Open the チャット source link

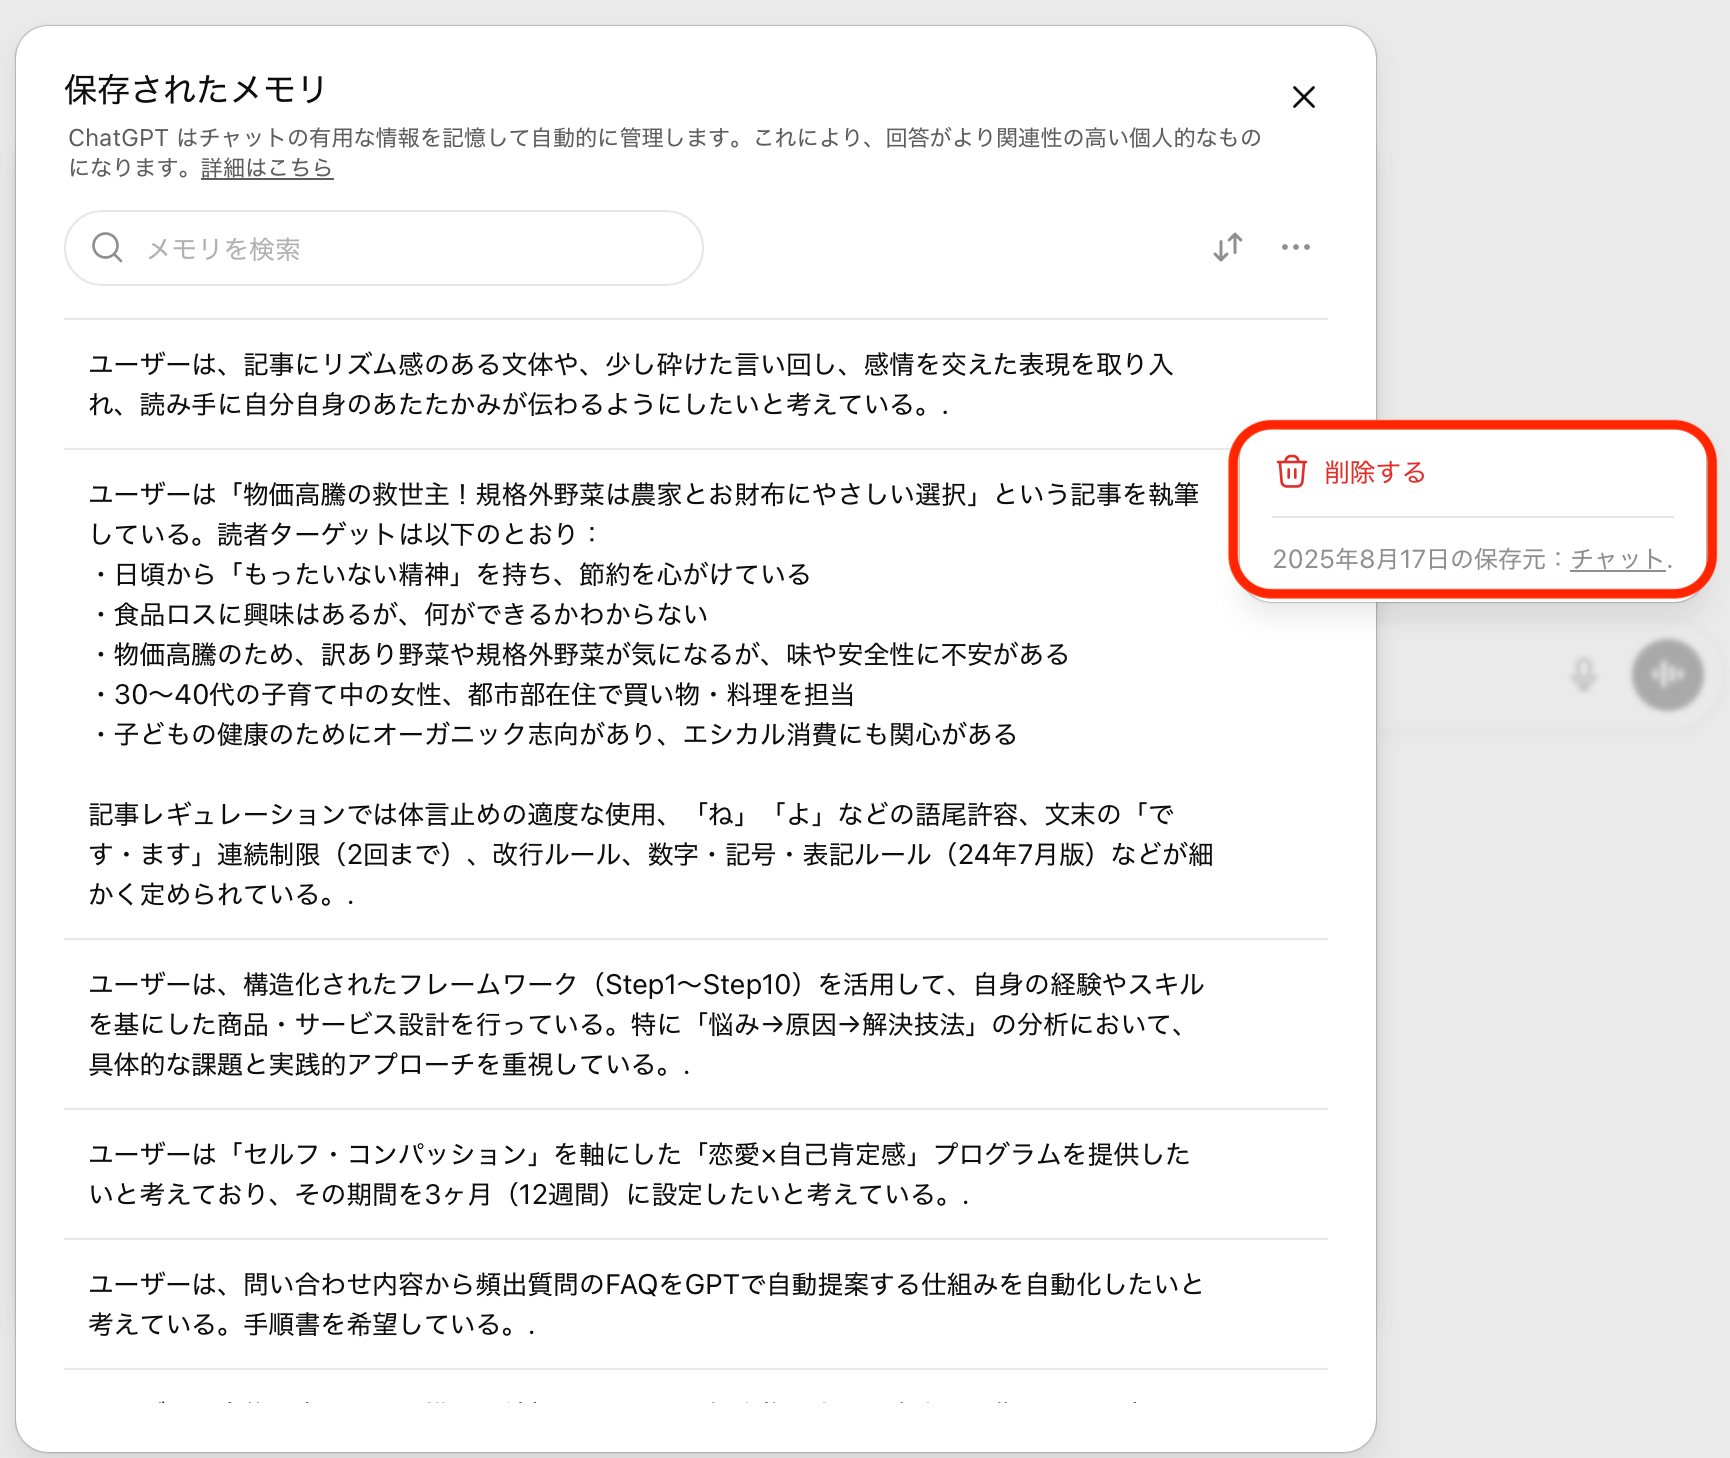pos(1617,559)
